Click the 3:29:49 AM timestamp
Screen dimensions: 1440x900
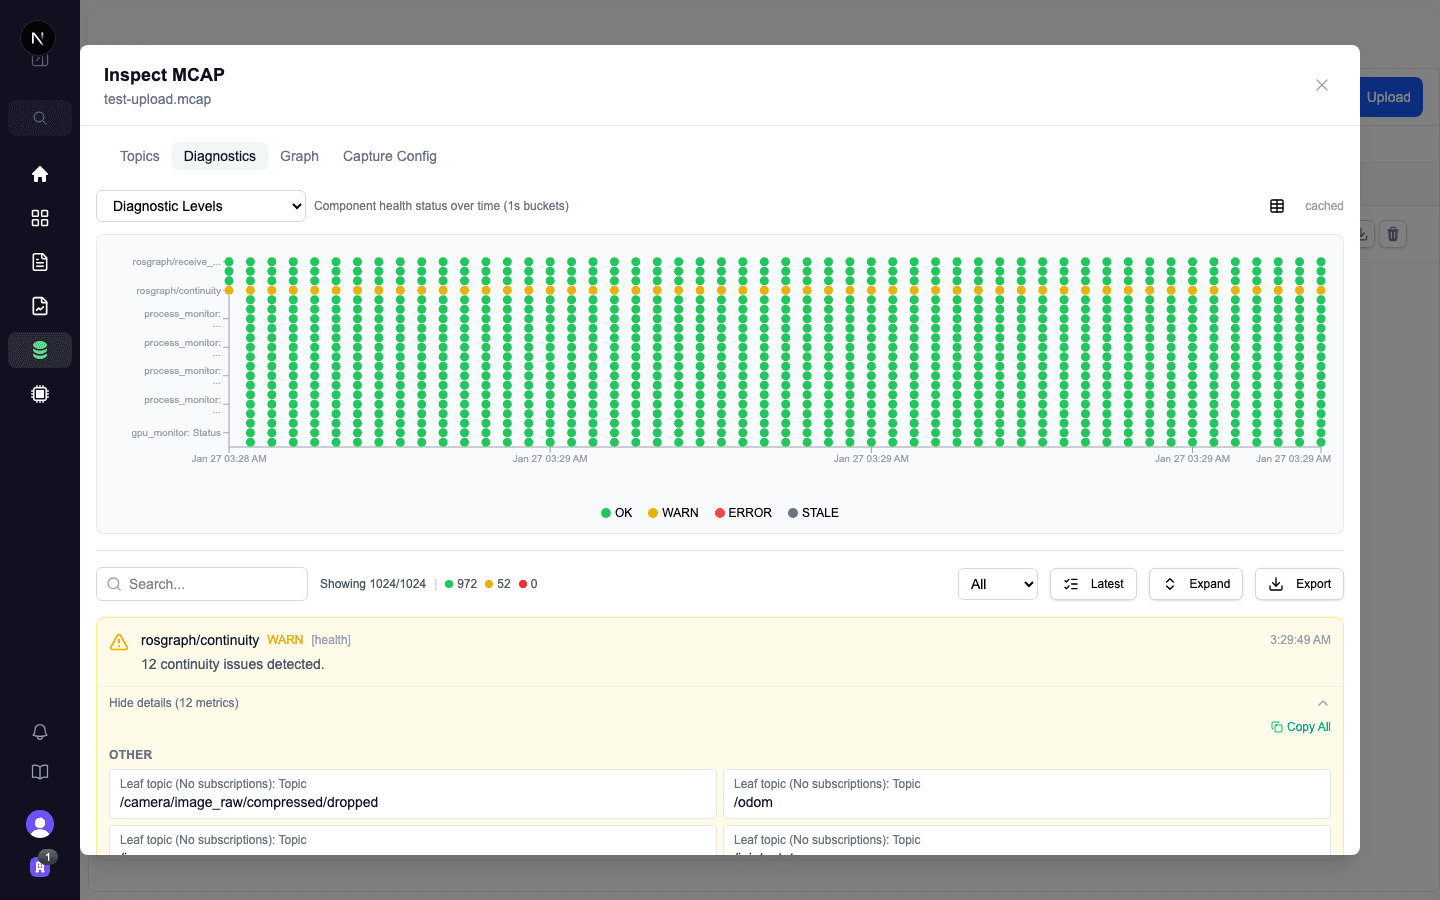pyautogui.click(x=1300, y=640)
